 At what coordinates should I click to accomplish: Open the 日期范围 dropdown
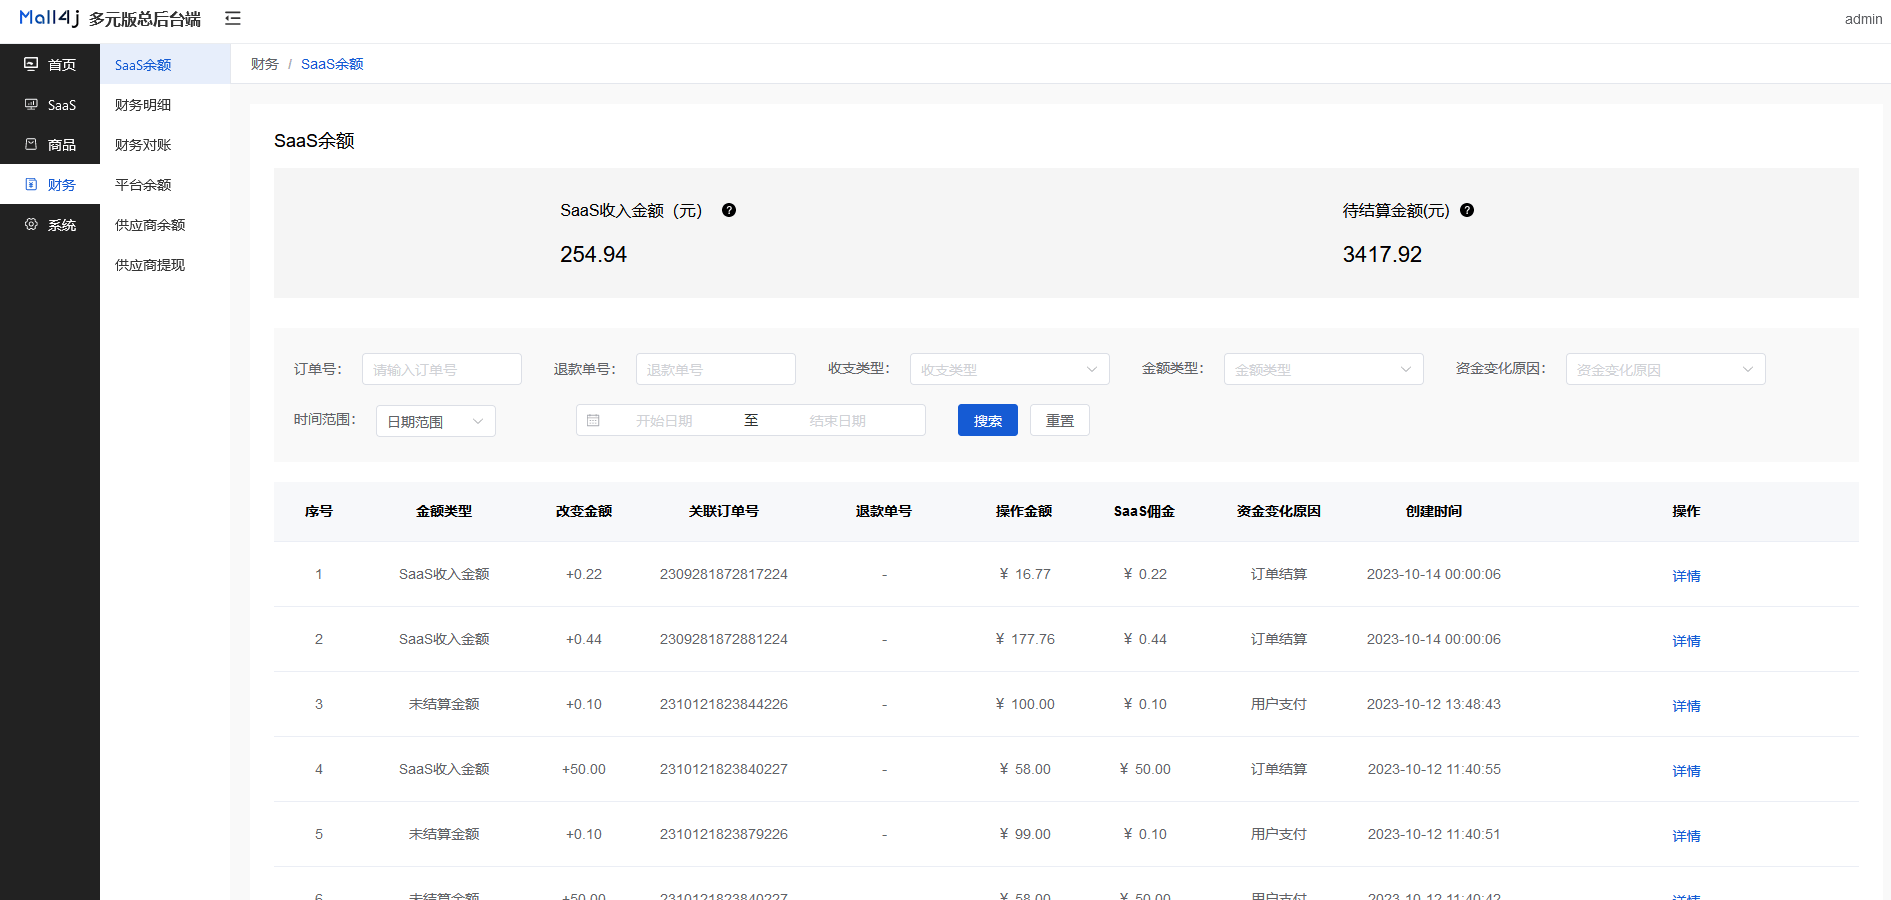click(x=435, y=421)
